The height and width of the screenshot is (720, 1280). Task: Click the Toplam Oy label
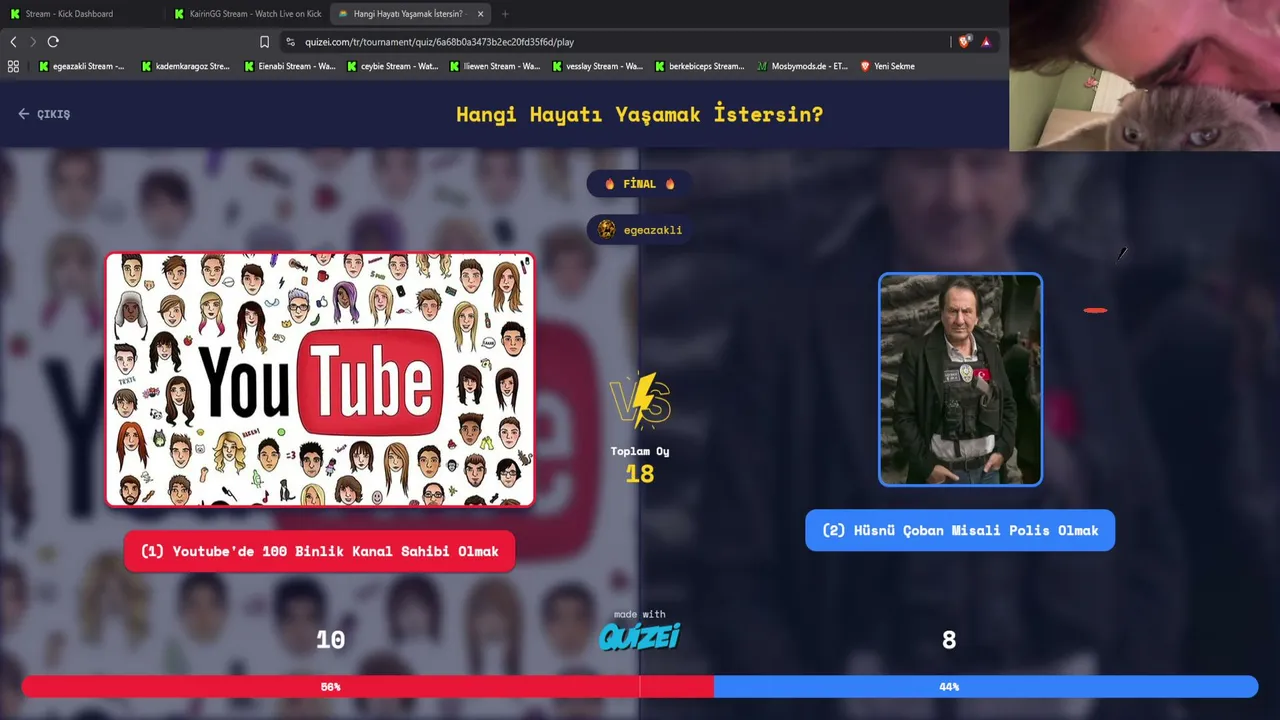tap(640, 451)
